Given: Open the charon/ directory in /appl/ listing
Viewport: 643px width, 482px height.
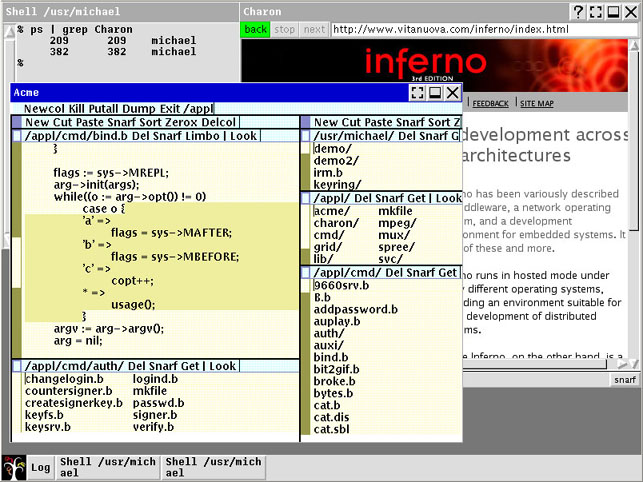Looking at the screenshot, I should (x=336, y=224).
